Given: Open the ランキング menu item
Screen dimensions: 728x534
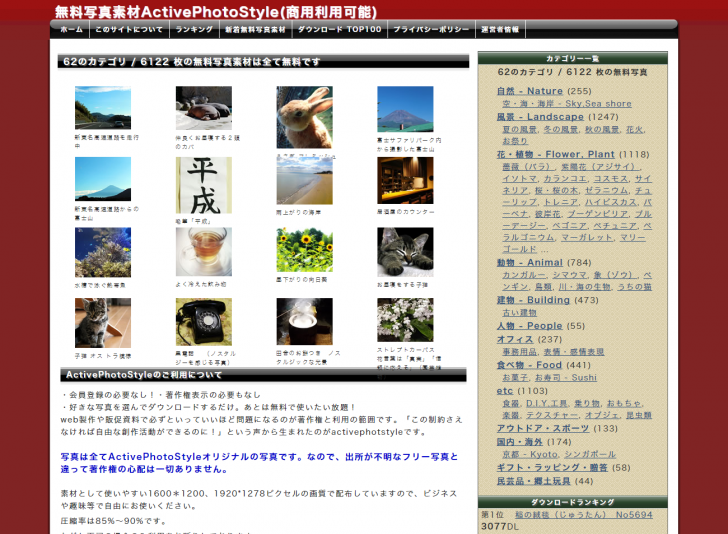Looking at the screenshot, I should 194,29.
